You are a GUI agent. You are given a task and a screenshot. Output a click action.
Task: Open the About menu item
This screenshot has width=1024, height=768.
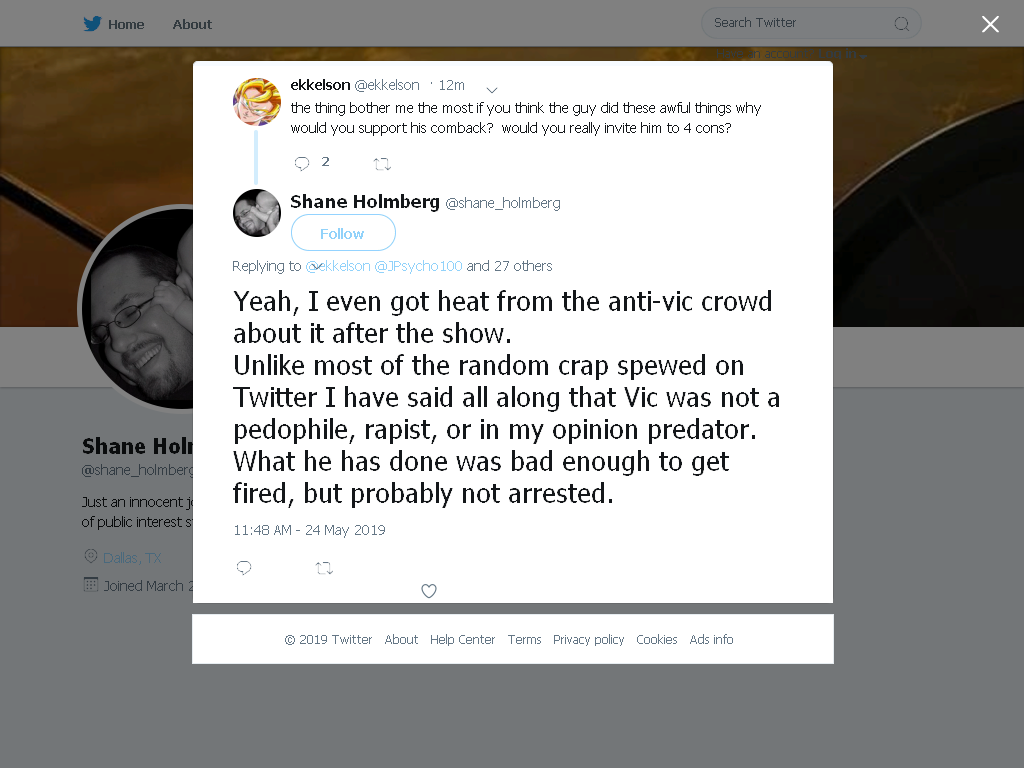(192, 24)
